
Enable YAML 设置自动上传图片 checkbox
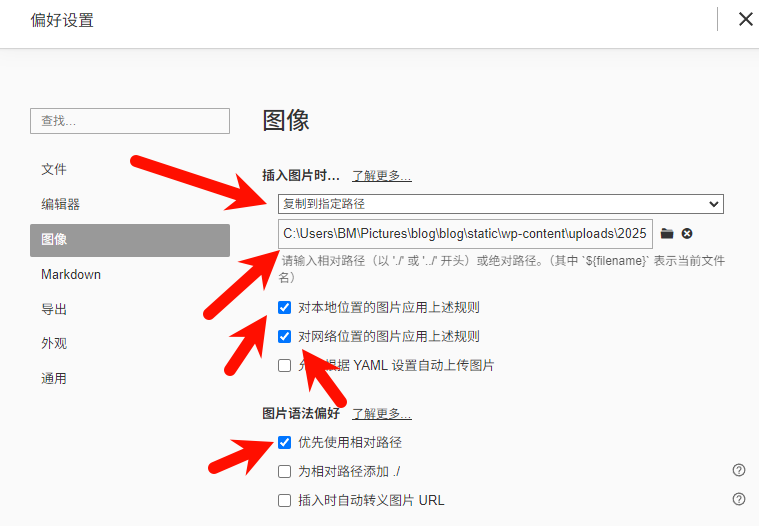point(285,365)
